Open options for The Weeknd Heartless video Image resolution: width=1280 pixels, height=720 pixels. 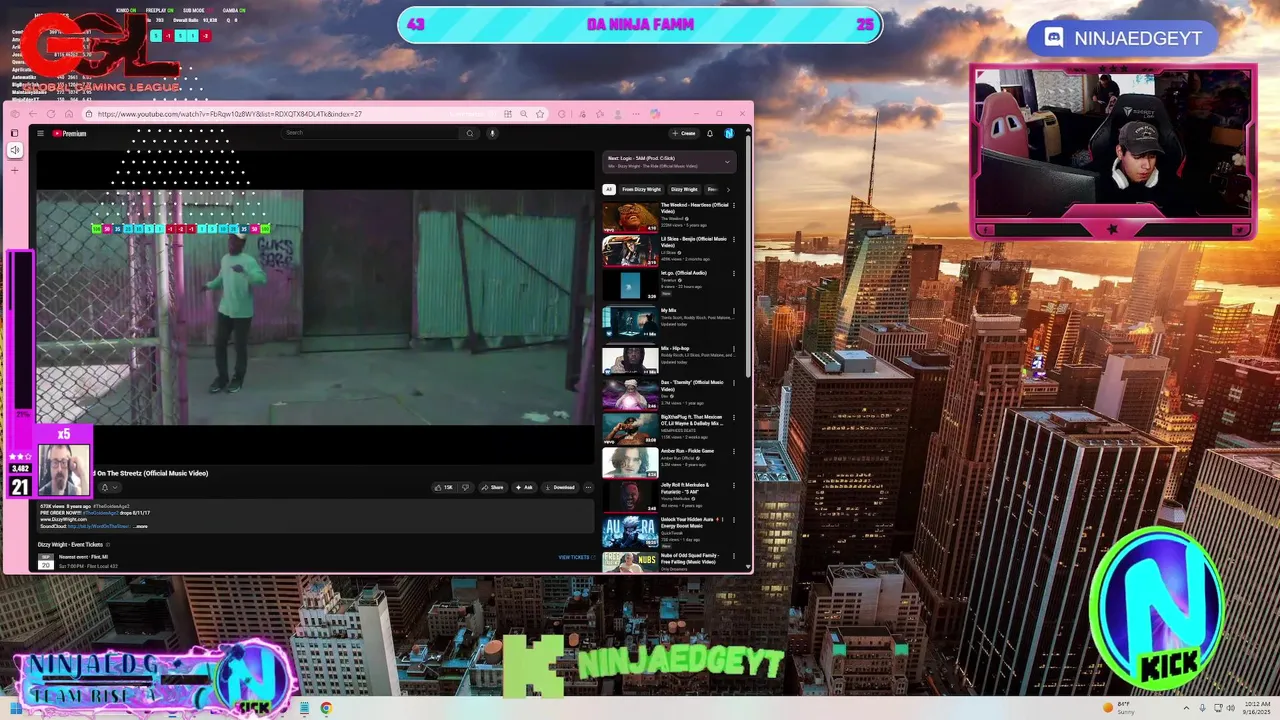point(734,206)
